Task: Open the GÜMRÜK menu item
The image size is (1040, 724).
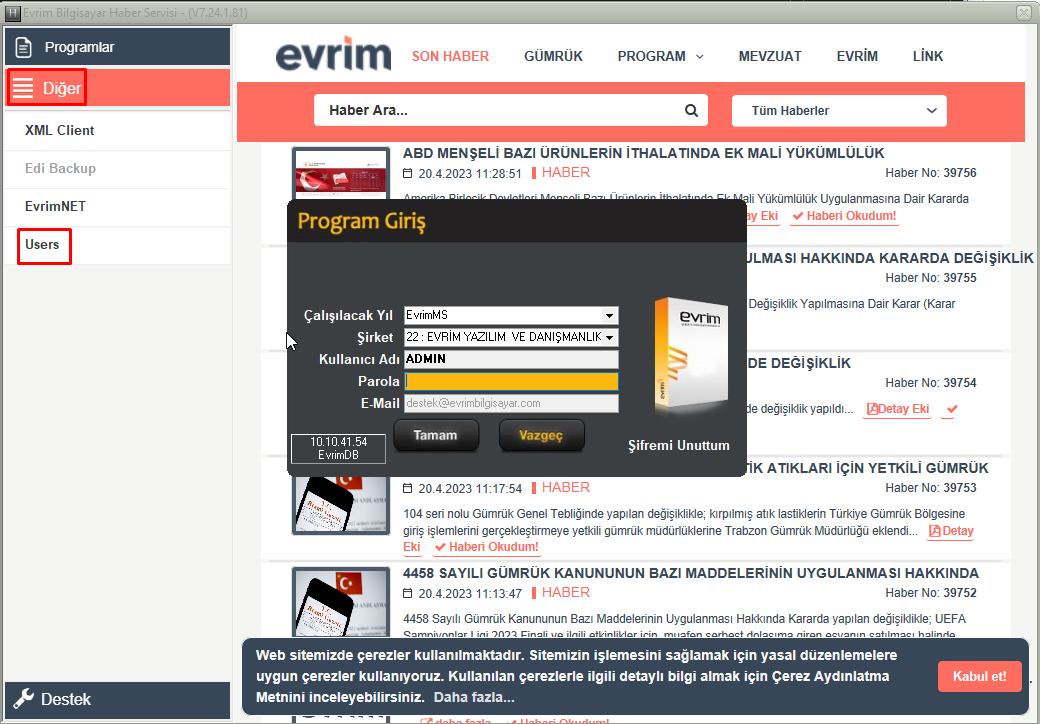Action: (x=553, y=56)
